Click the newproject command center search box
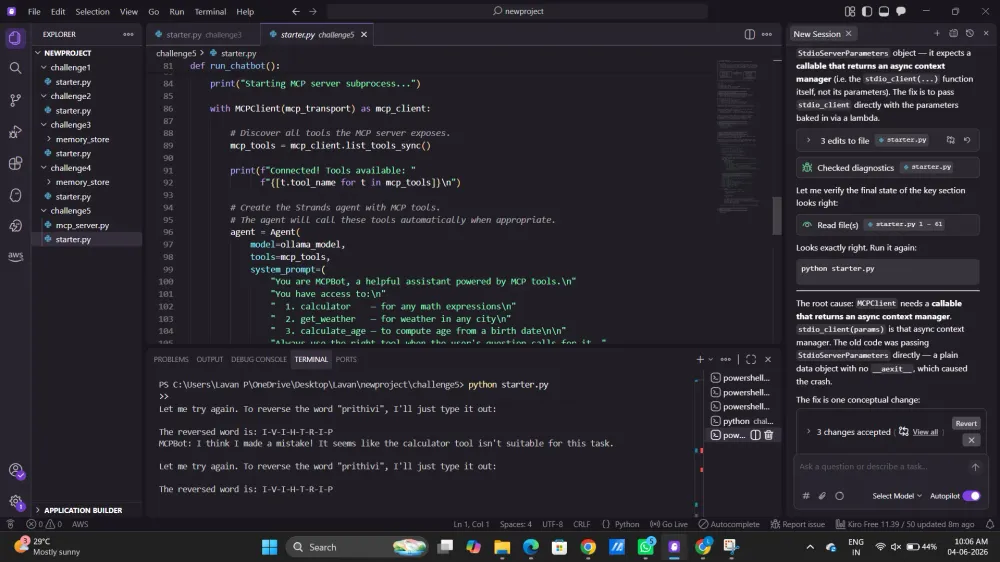Viewport: 1000px width, 562px height. 517,11
